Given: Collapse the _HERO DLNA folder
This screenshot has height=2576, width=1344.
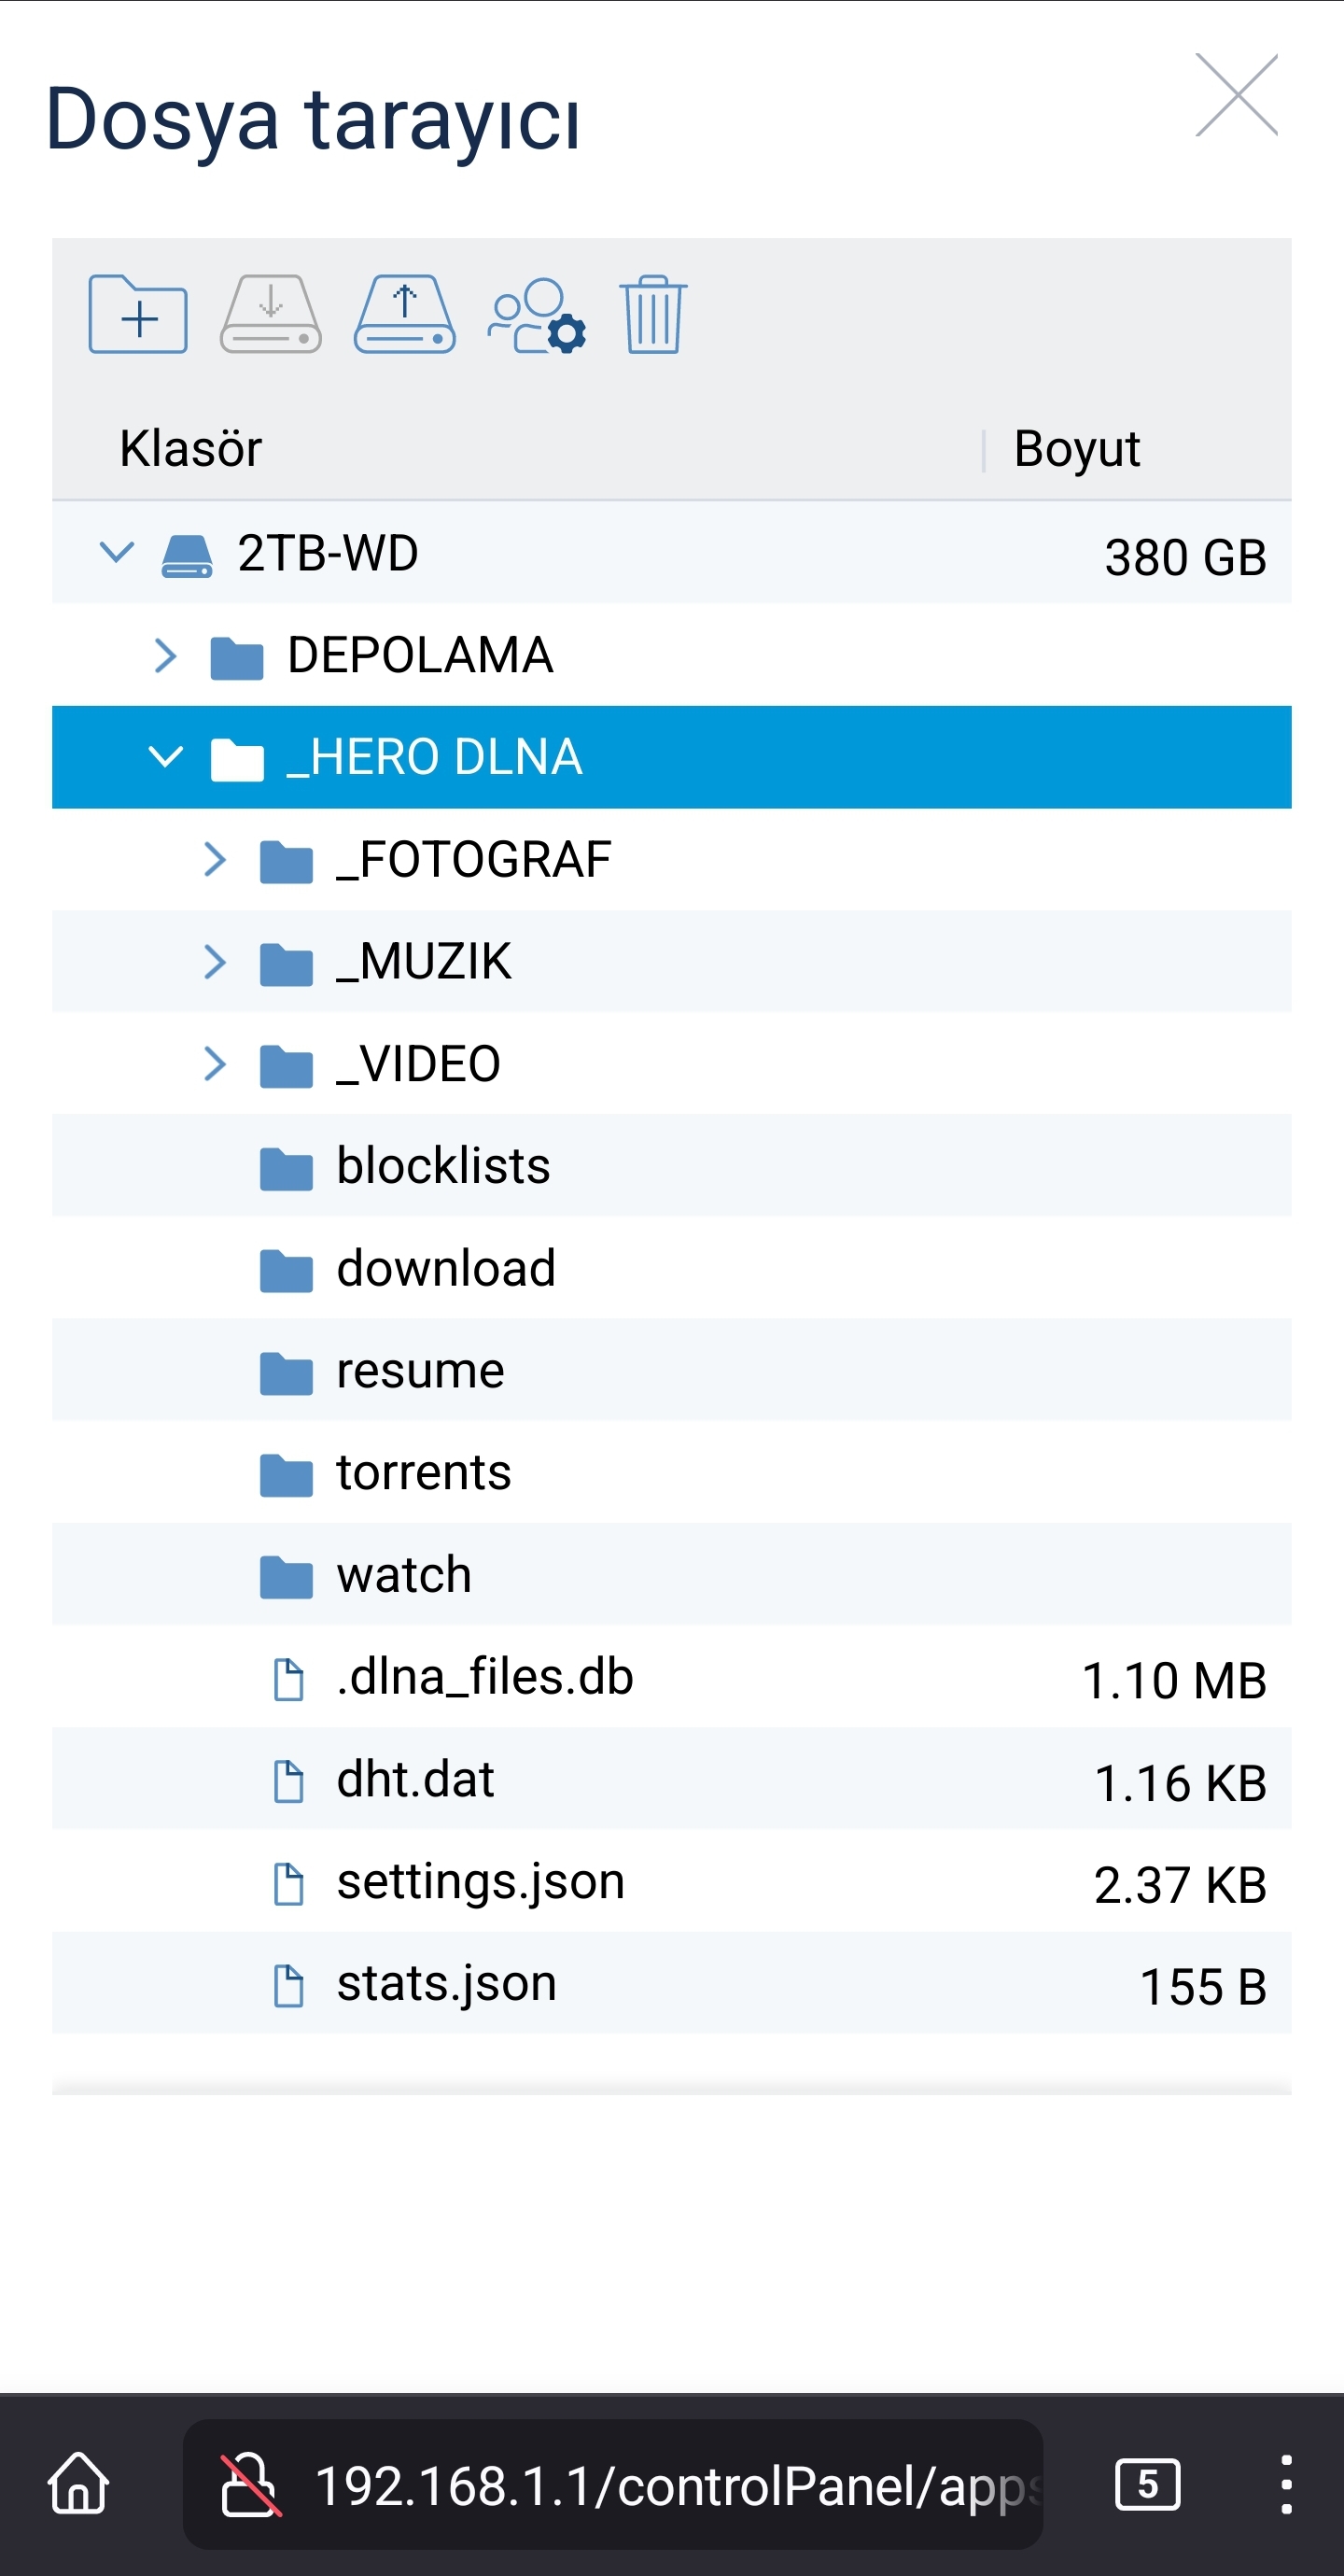Looking at the screenshot, I should 166,757.
